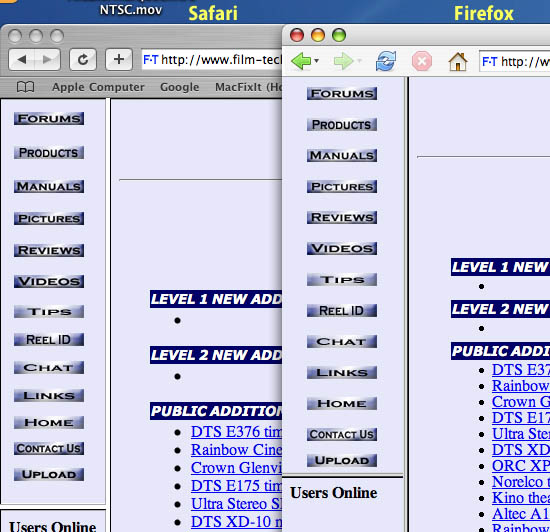
Task: Click Safari address bar URL field
Action: pos(212,60)
